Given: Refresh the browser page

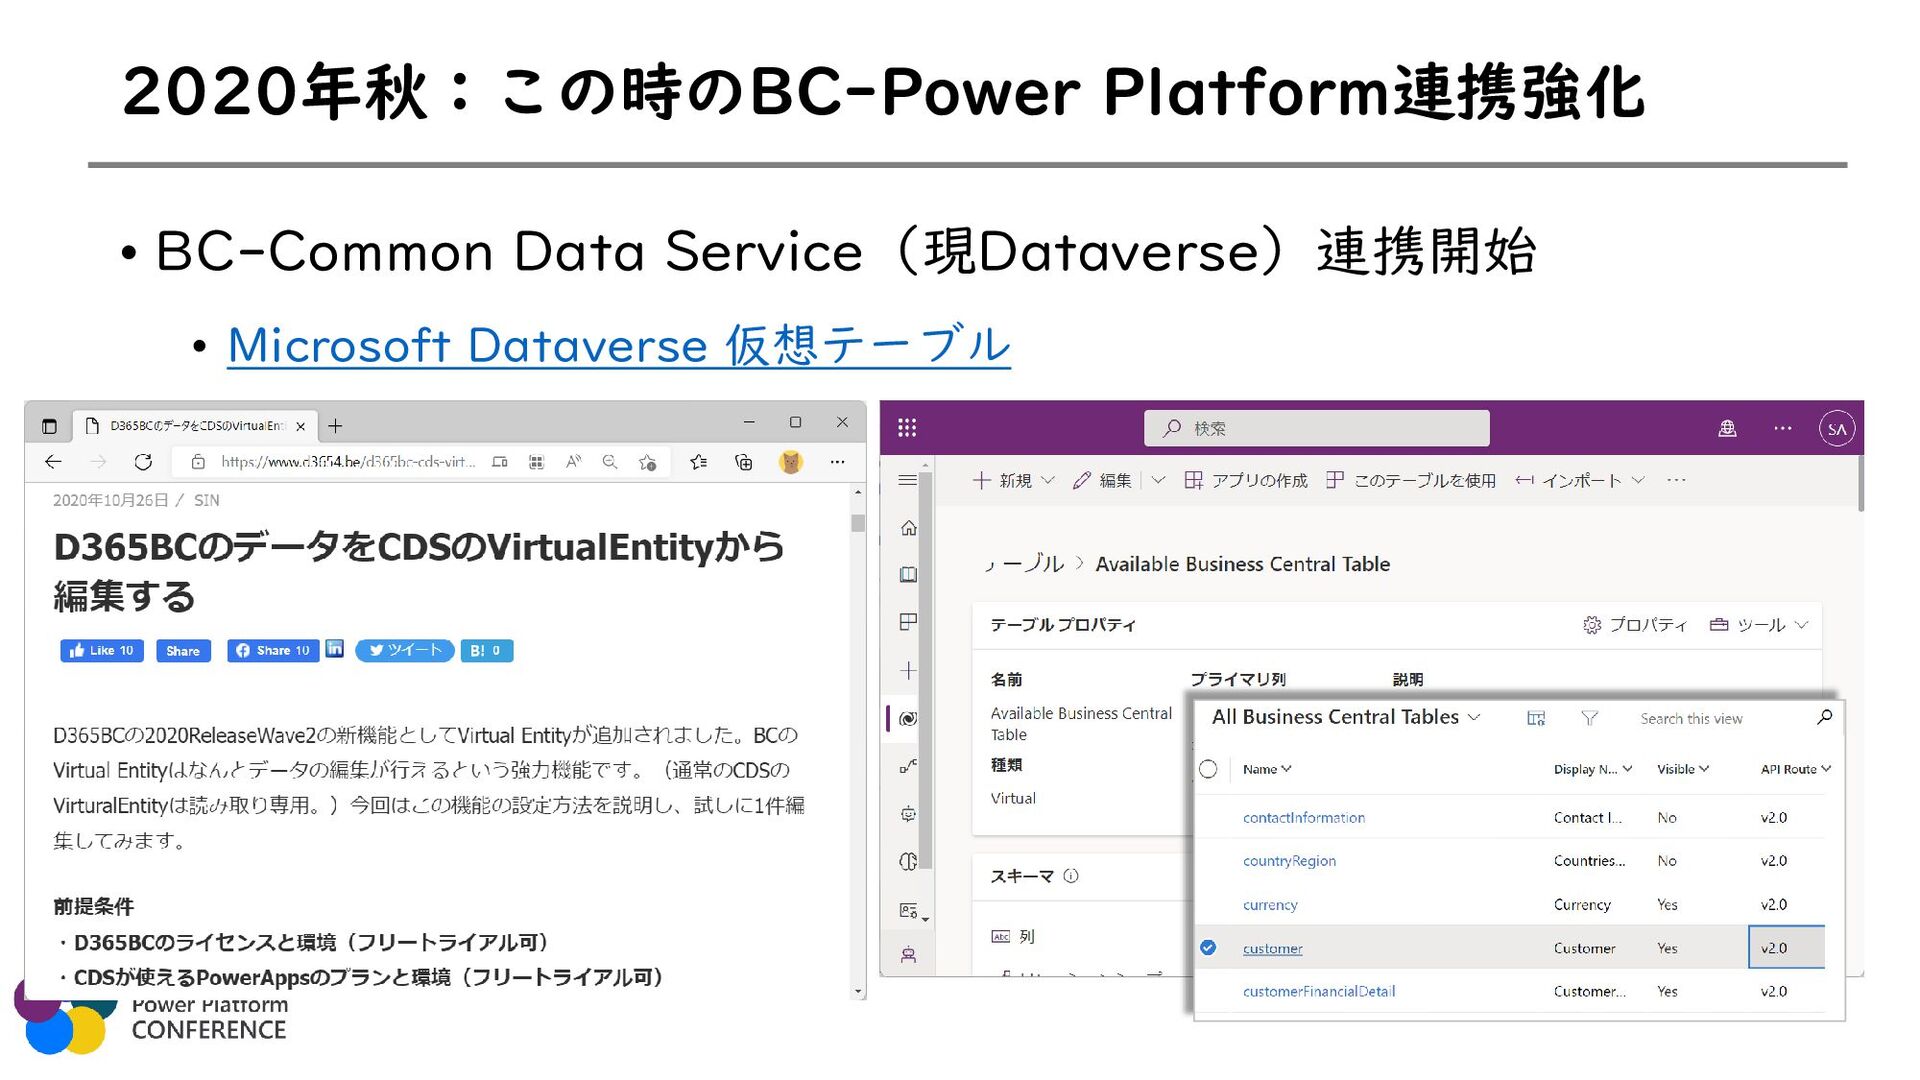Looking at the screenshot, I should [143, 462].
